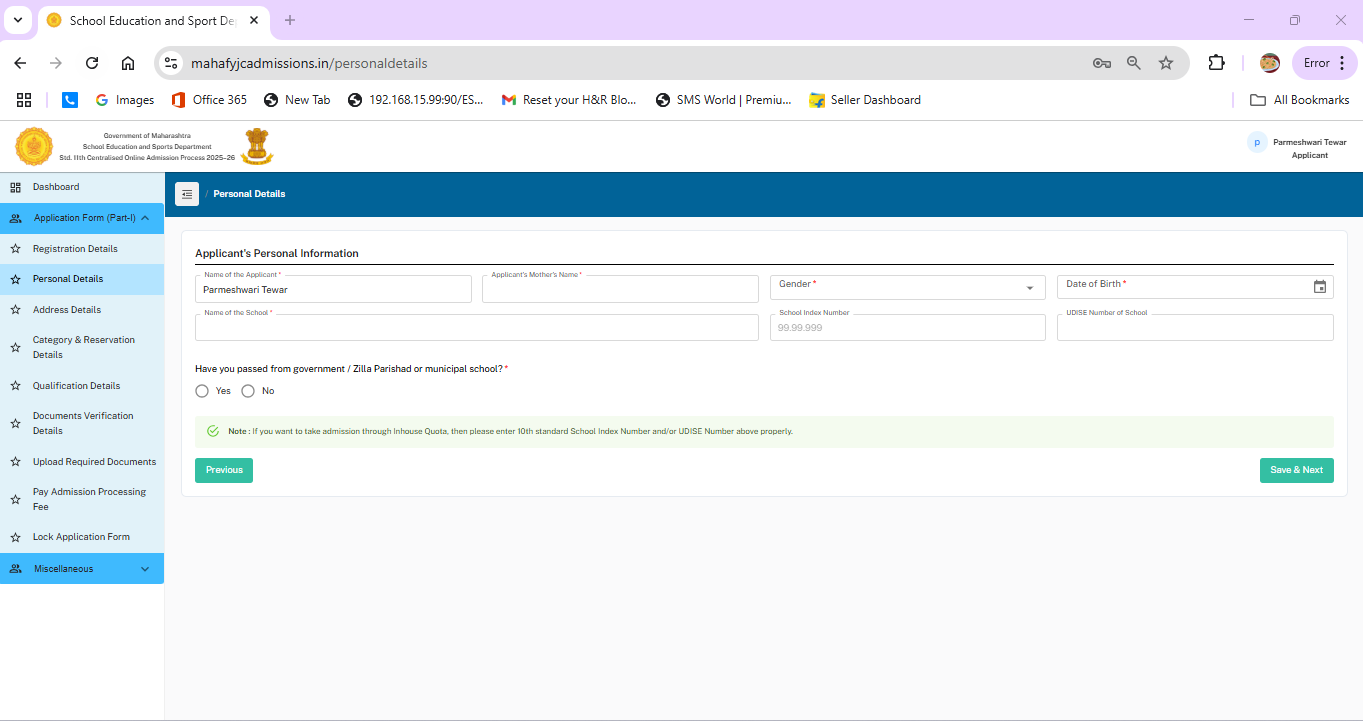The width and height of the screenshot is (1363, 721).
Task: Click the Applicant's Mother's Name field
Action: point(620,289)
